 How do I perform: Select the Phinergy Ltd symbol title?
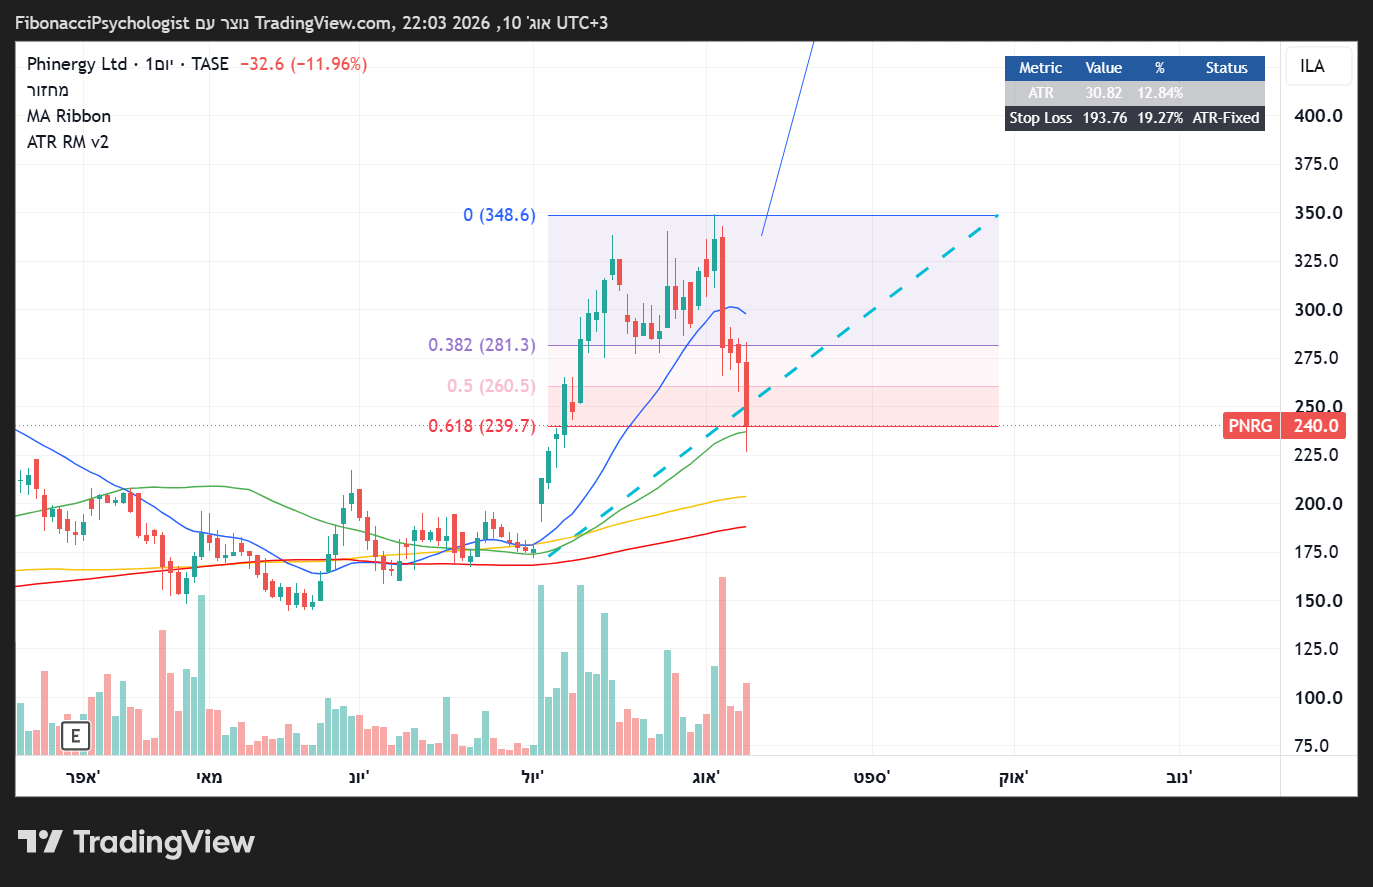tap(77, 64)
